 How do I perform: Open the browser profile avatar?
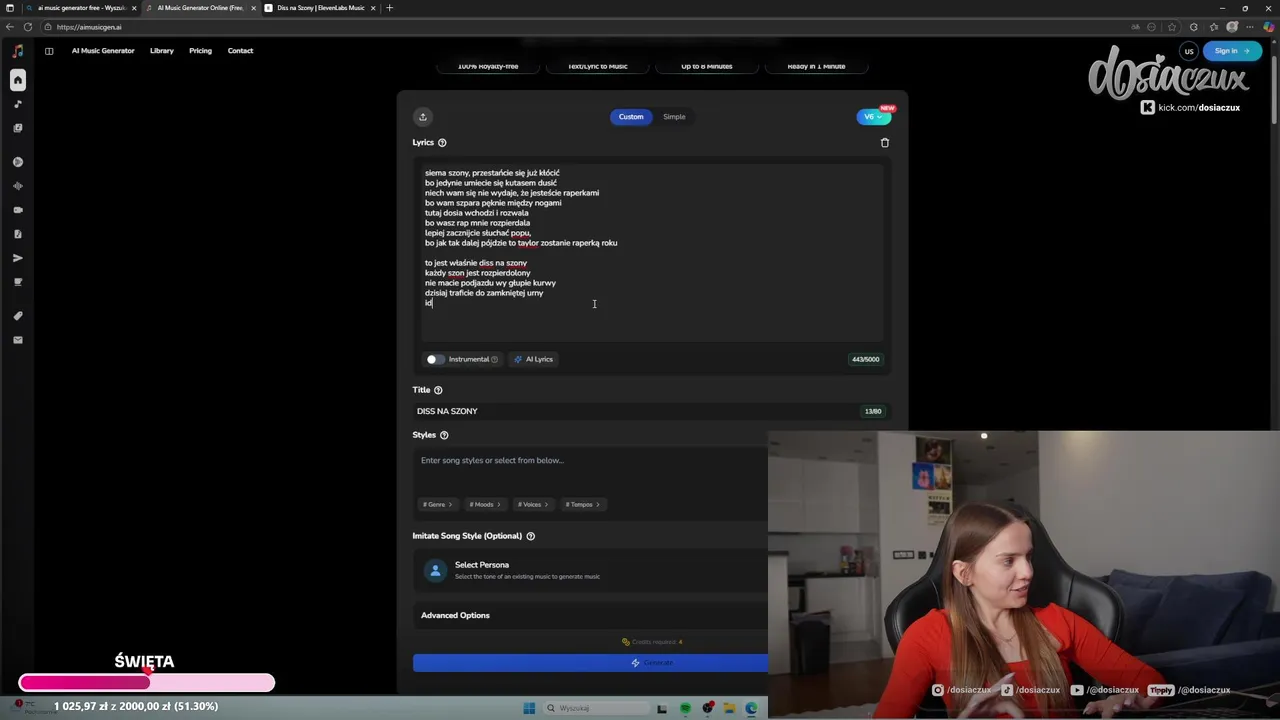pos(1233,27)
